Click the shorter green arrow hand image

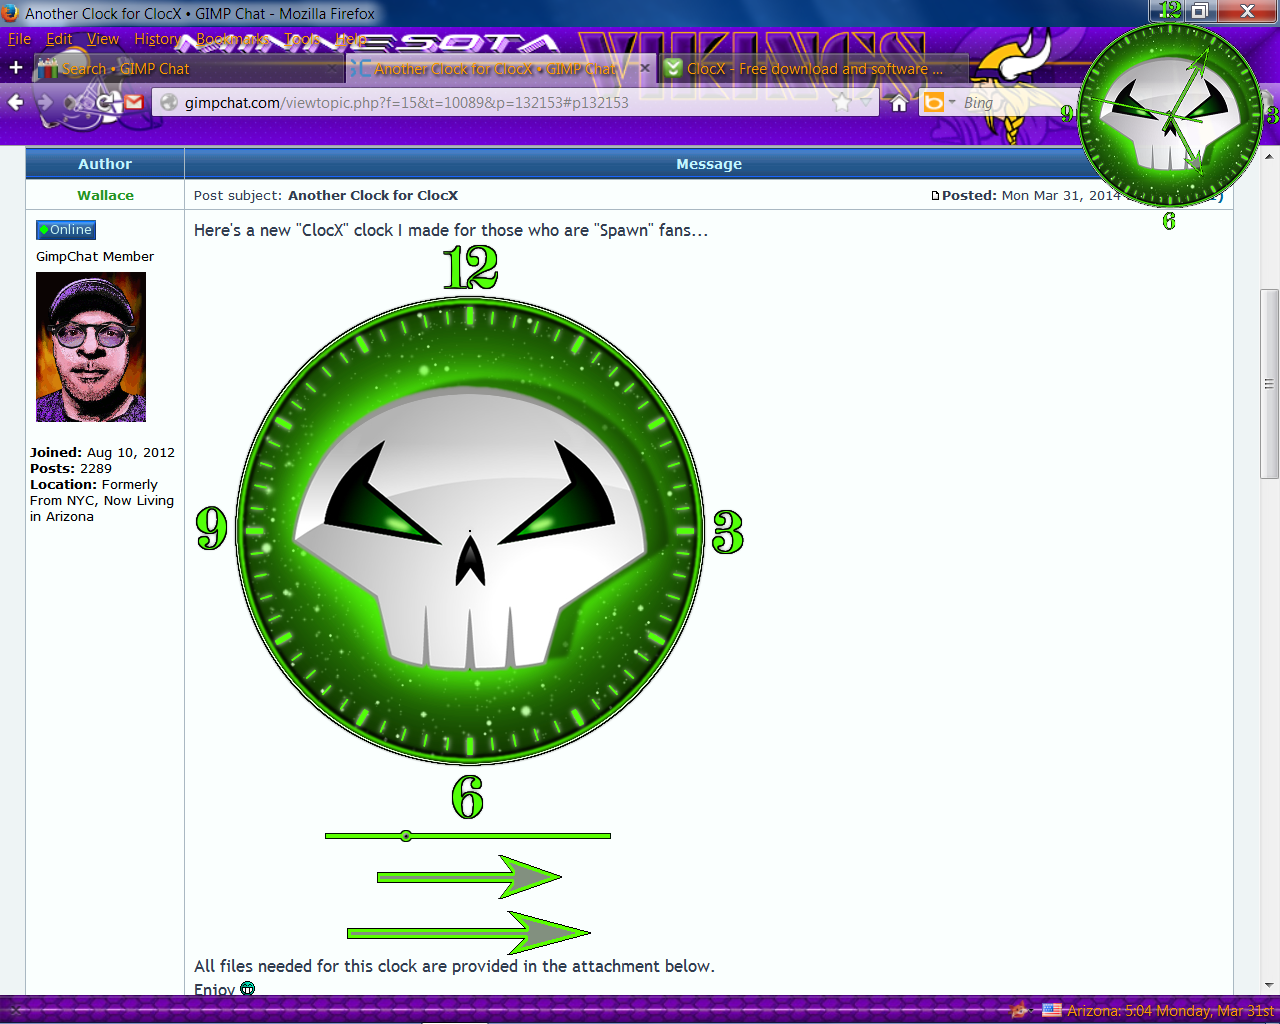click(x=469, y=877)
